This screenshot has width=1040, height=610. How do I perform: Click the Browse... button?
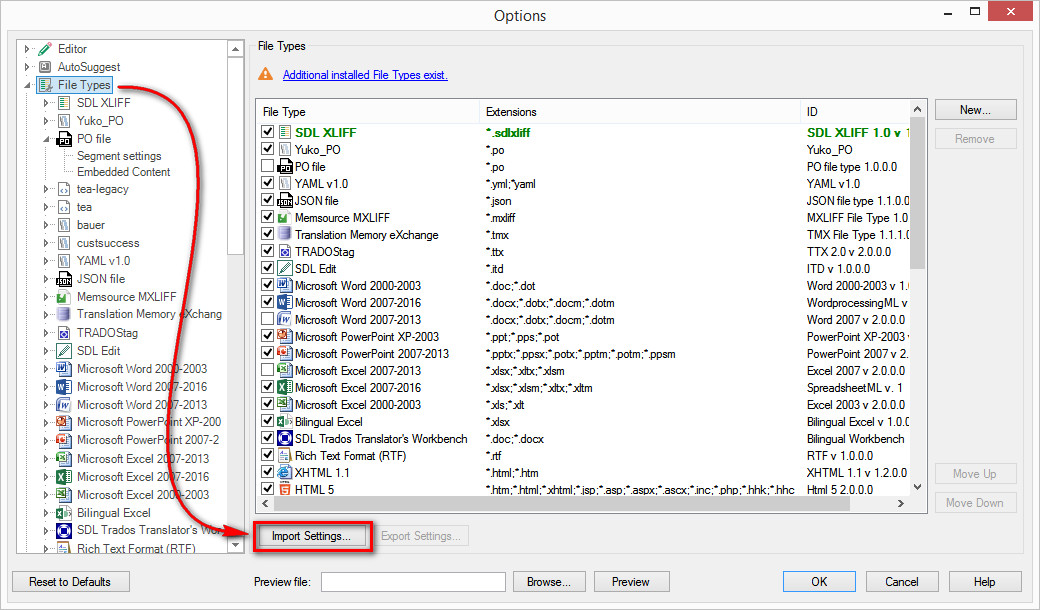(549, 581)
